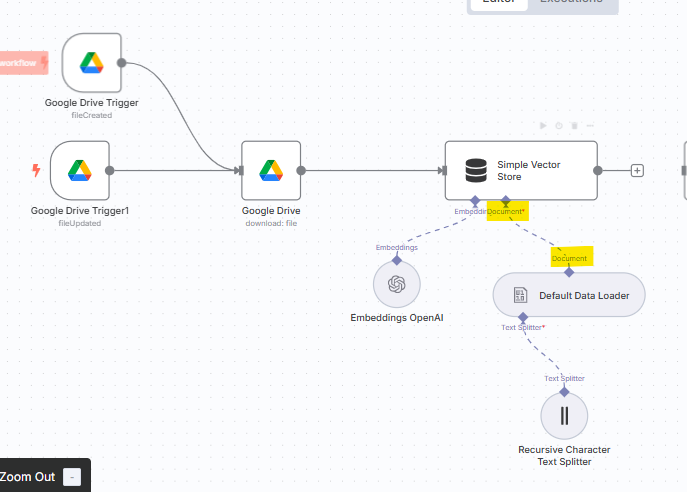Click the Text Splitter diamond under Default Data Loader
This screenshot has width=687, height=492.
523,317
